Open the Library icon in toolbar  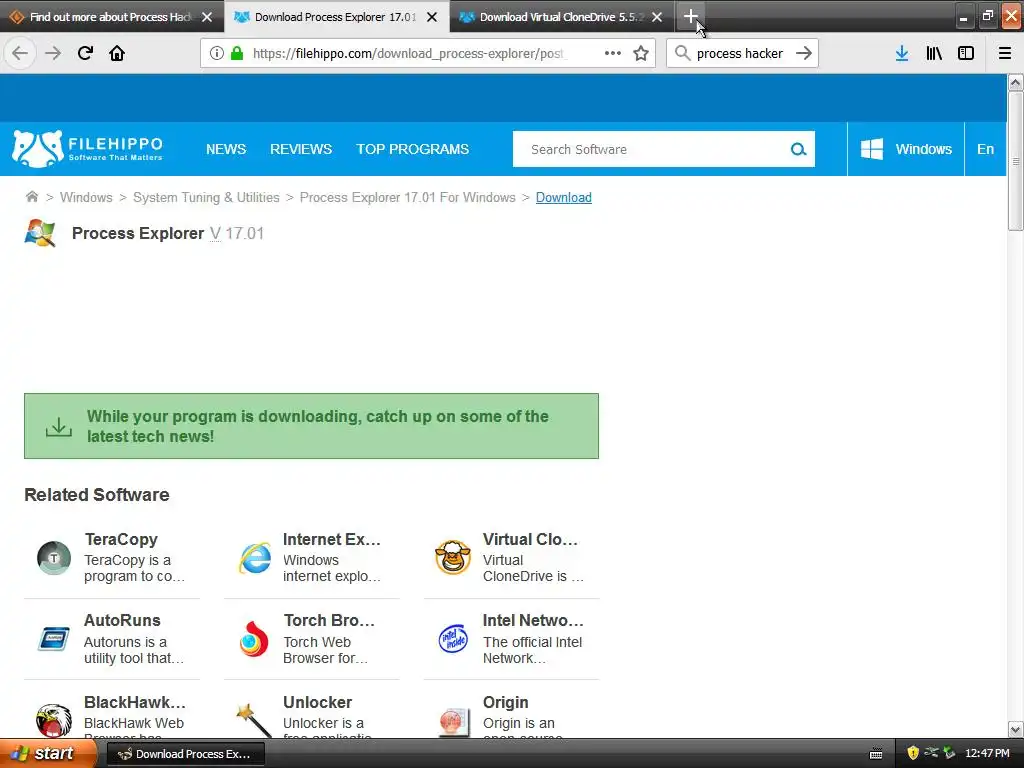934,53
